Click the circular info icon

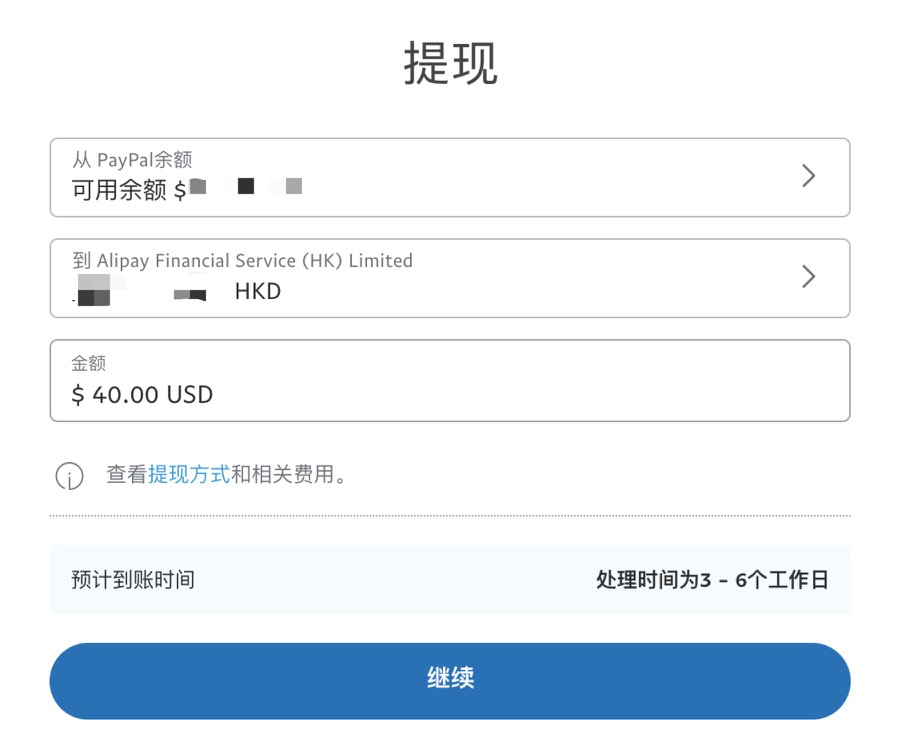coord(69,476)
